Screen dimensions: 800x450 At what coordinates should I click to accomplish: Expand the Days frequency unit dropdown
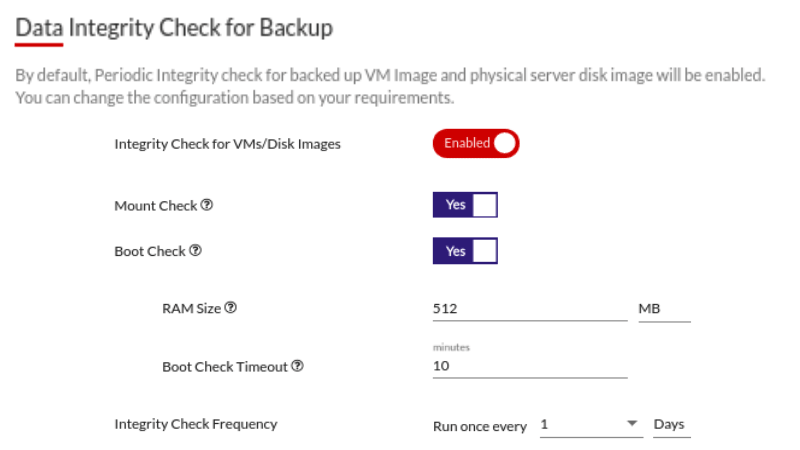tap(671, 425)
